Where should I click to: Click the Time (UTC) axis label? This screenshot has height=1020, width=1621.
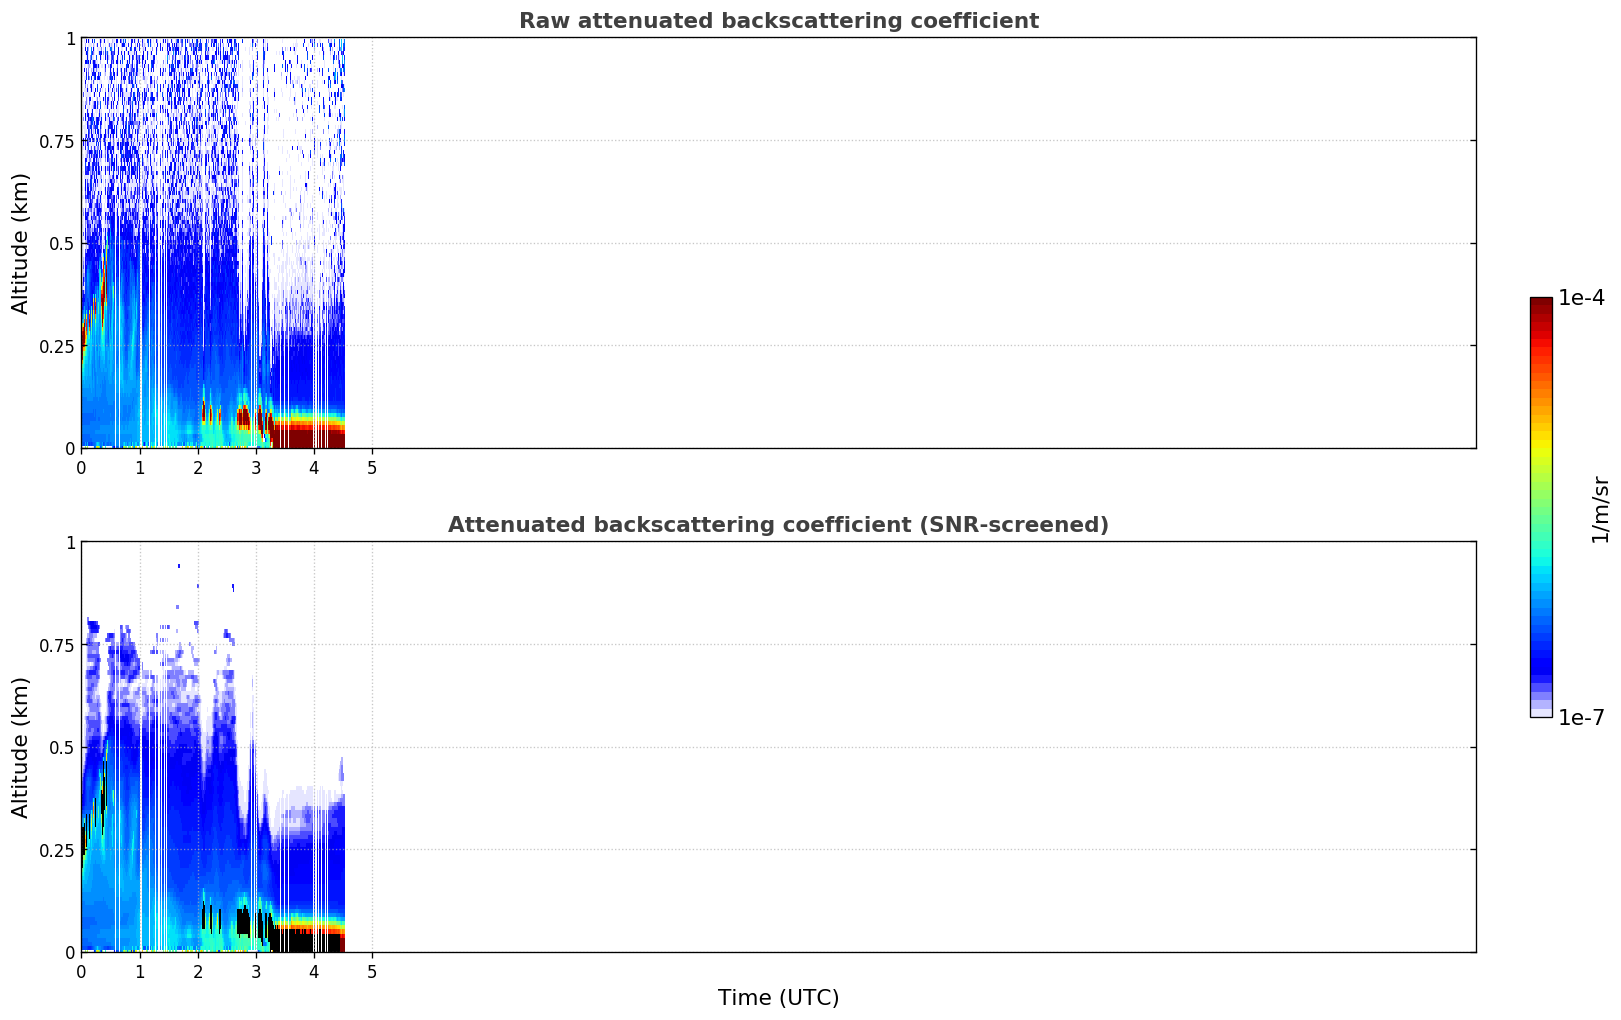point(778,998)
